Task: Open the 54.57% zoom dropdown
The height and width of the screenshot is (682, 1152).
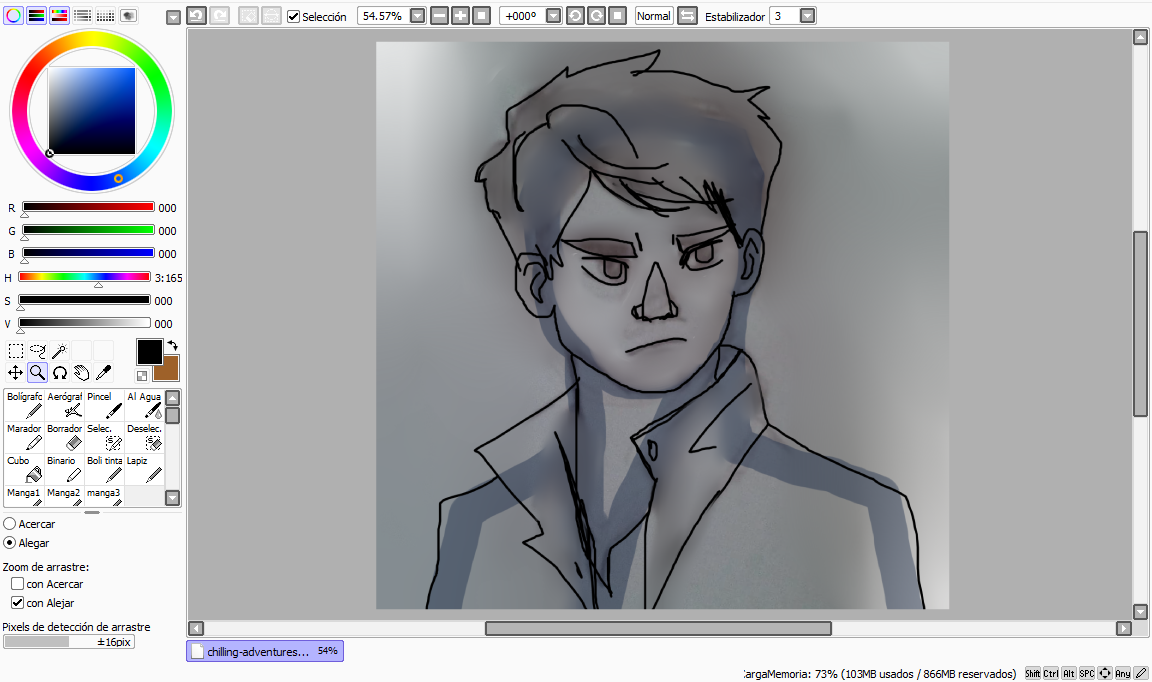Action: tap(417, 15)
